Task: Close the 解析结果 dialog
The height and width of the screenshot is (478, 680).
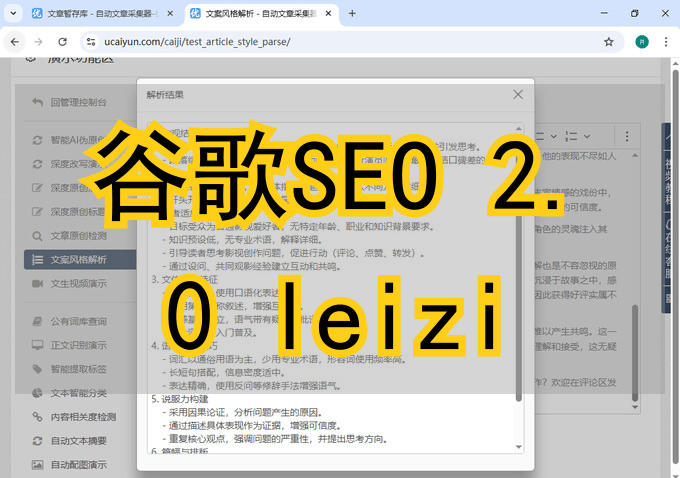Action: (518, 95)
